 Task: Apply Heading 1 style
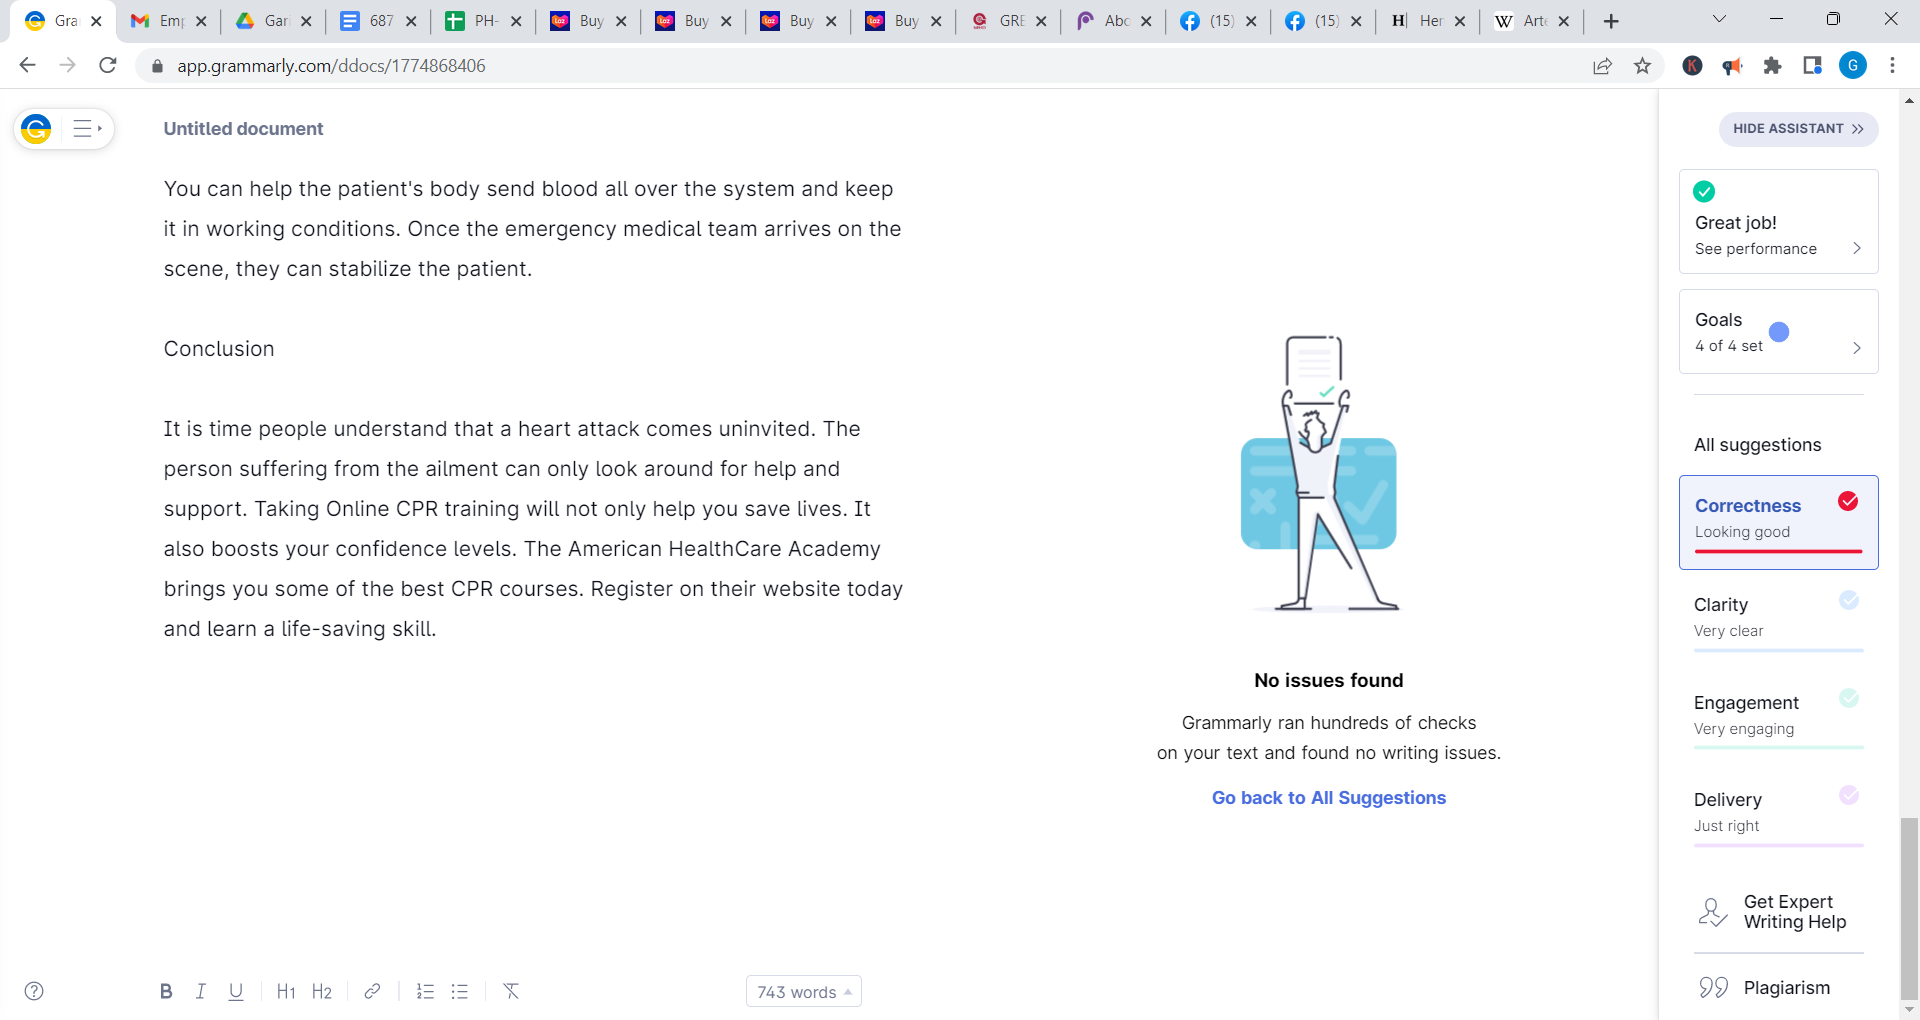[286, 991]
